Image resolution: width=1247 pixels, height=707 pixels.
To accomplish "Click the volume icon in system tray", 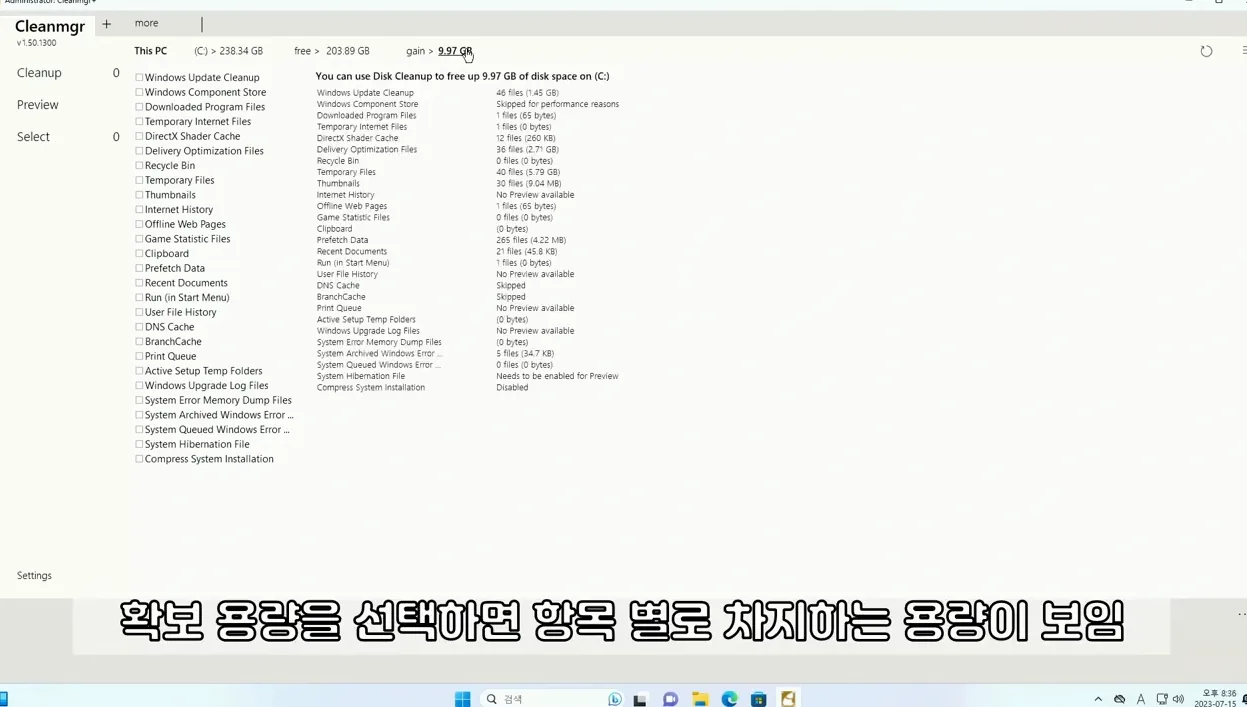I will pyautogui.click(x=1178, y=699).
